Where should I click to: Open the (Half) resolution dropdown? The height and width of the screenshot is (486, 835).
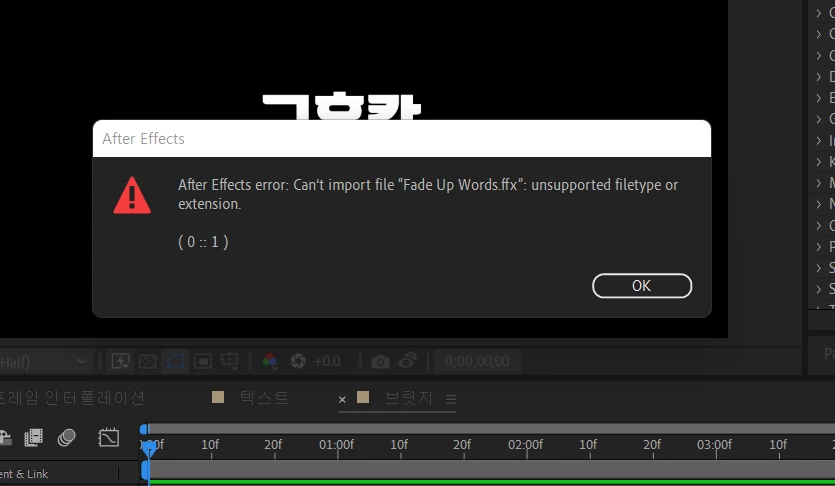(x=45, y=362)
